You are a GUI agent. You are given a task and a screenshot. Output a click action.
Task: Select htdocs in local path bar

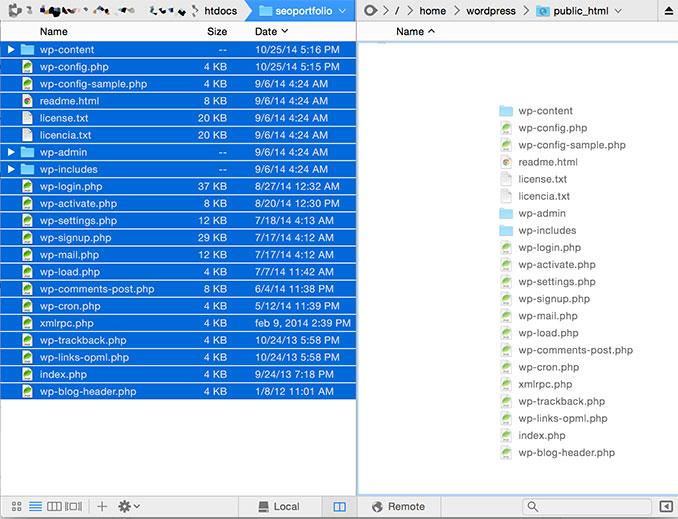click(x=221, y=11)
